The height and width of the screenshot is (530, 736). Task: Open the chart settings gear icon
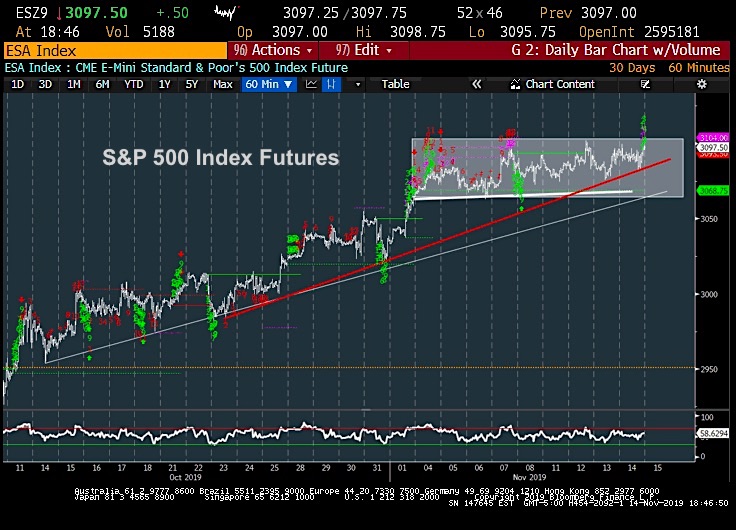(x=701, y=84)
